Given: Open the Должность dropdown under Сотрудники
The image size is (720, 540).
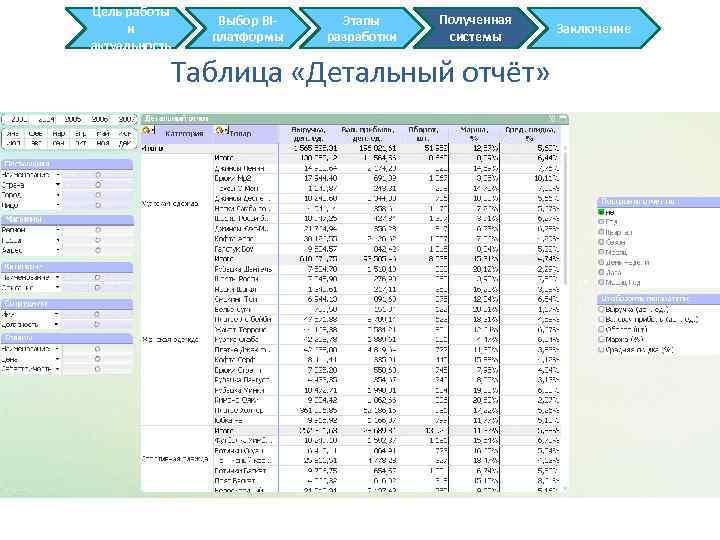Looking at the screenshot, I should click(x=56, y=324).
